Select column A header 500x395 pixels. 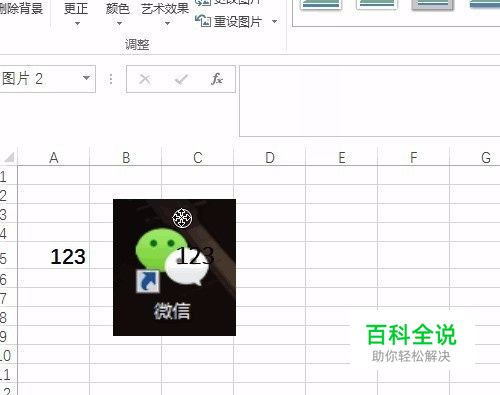click(54, 157)
